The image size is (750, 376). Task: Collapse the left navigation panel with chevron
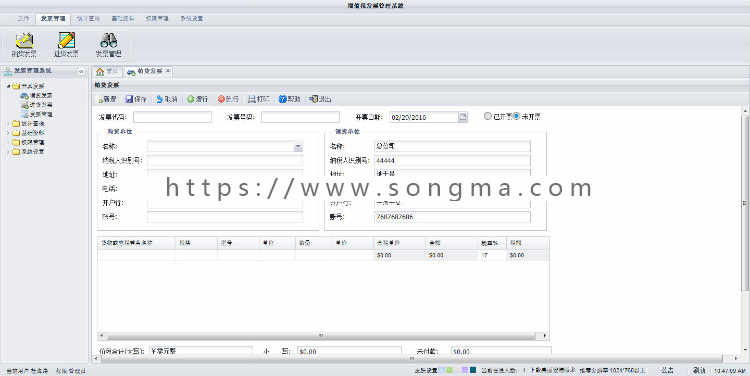coord(81,71)
